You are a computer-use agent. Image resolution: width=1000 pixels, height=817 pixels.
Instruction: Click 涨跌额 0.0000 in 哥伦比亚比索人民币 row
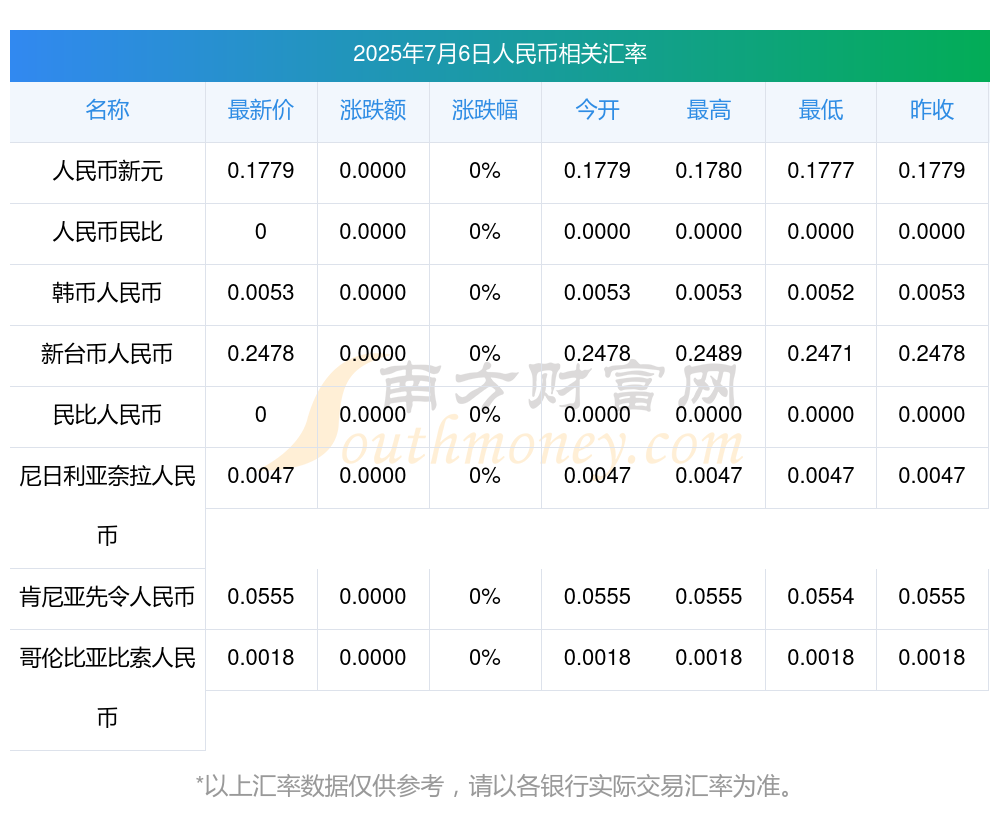373,658
